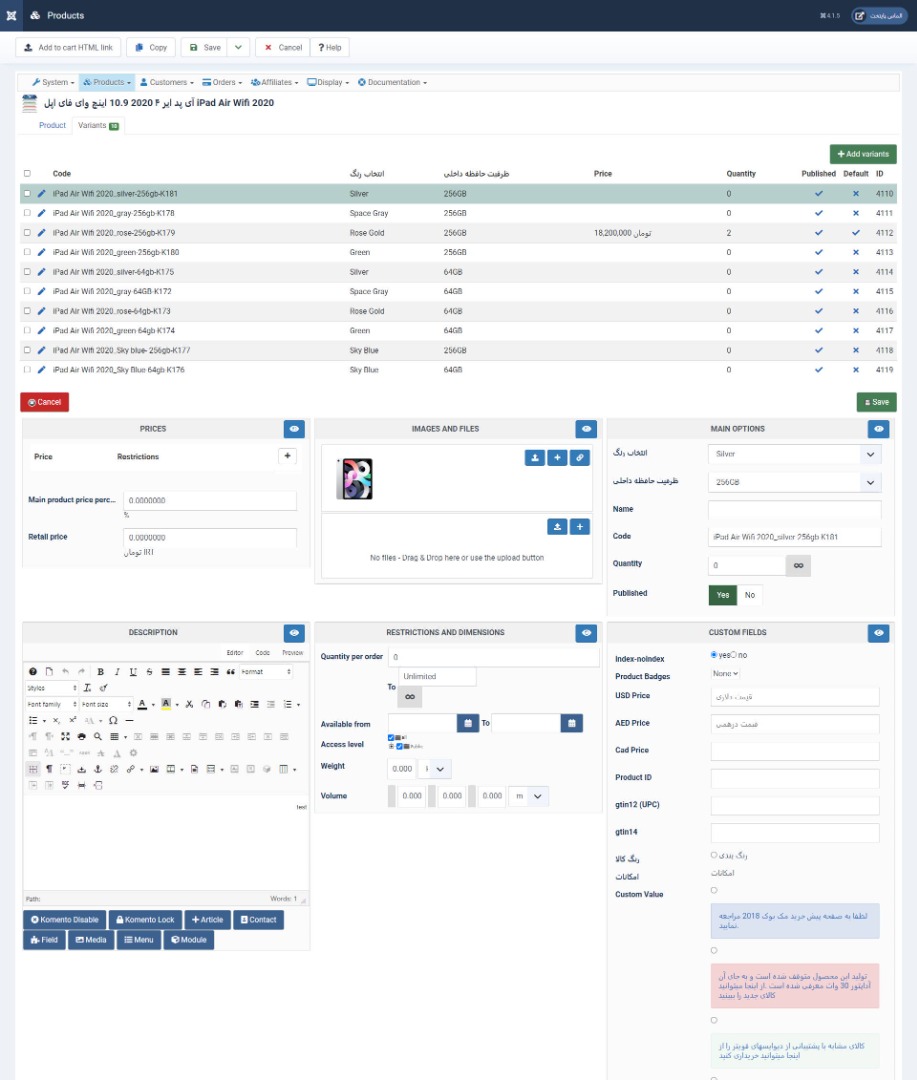
Task: Open Font family dropdown
Action: 52,704
